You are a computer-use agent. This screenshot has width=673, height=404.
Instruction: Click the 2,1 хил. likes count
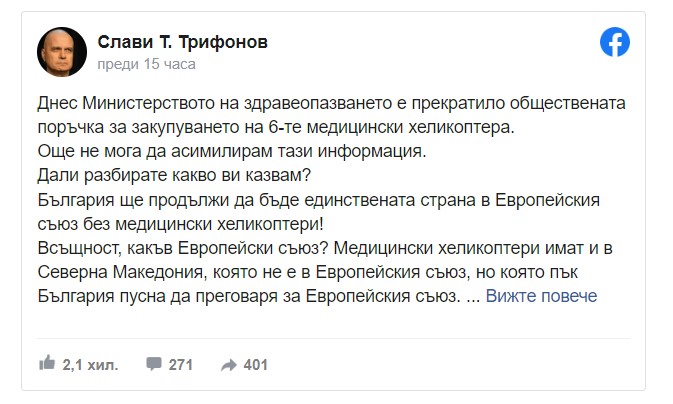[87, 365]
